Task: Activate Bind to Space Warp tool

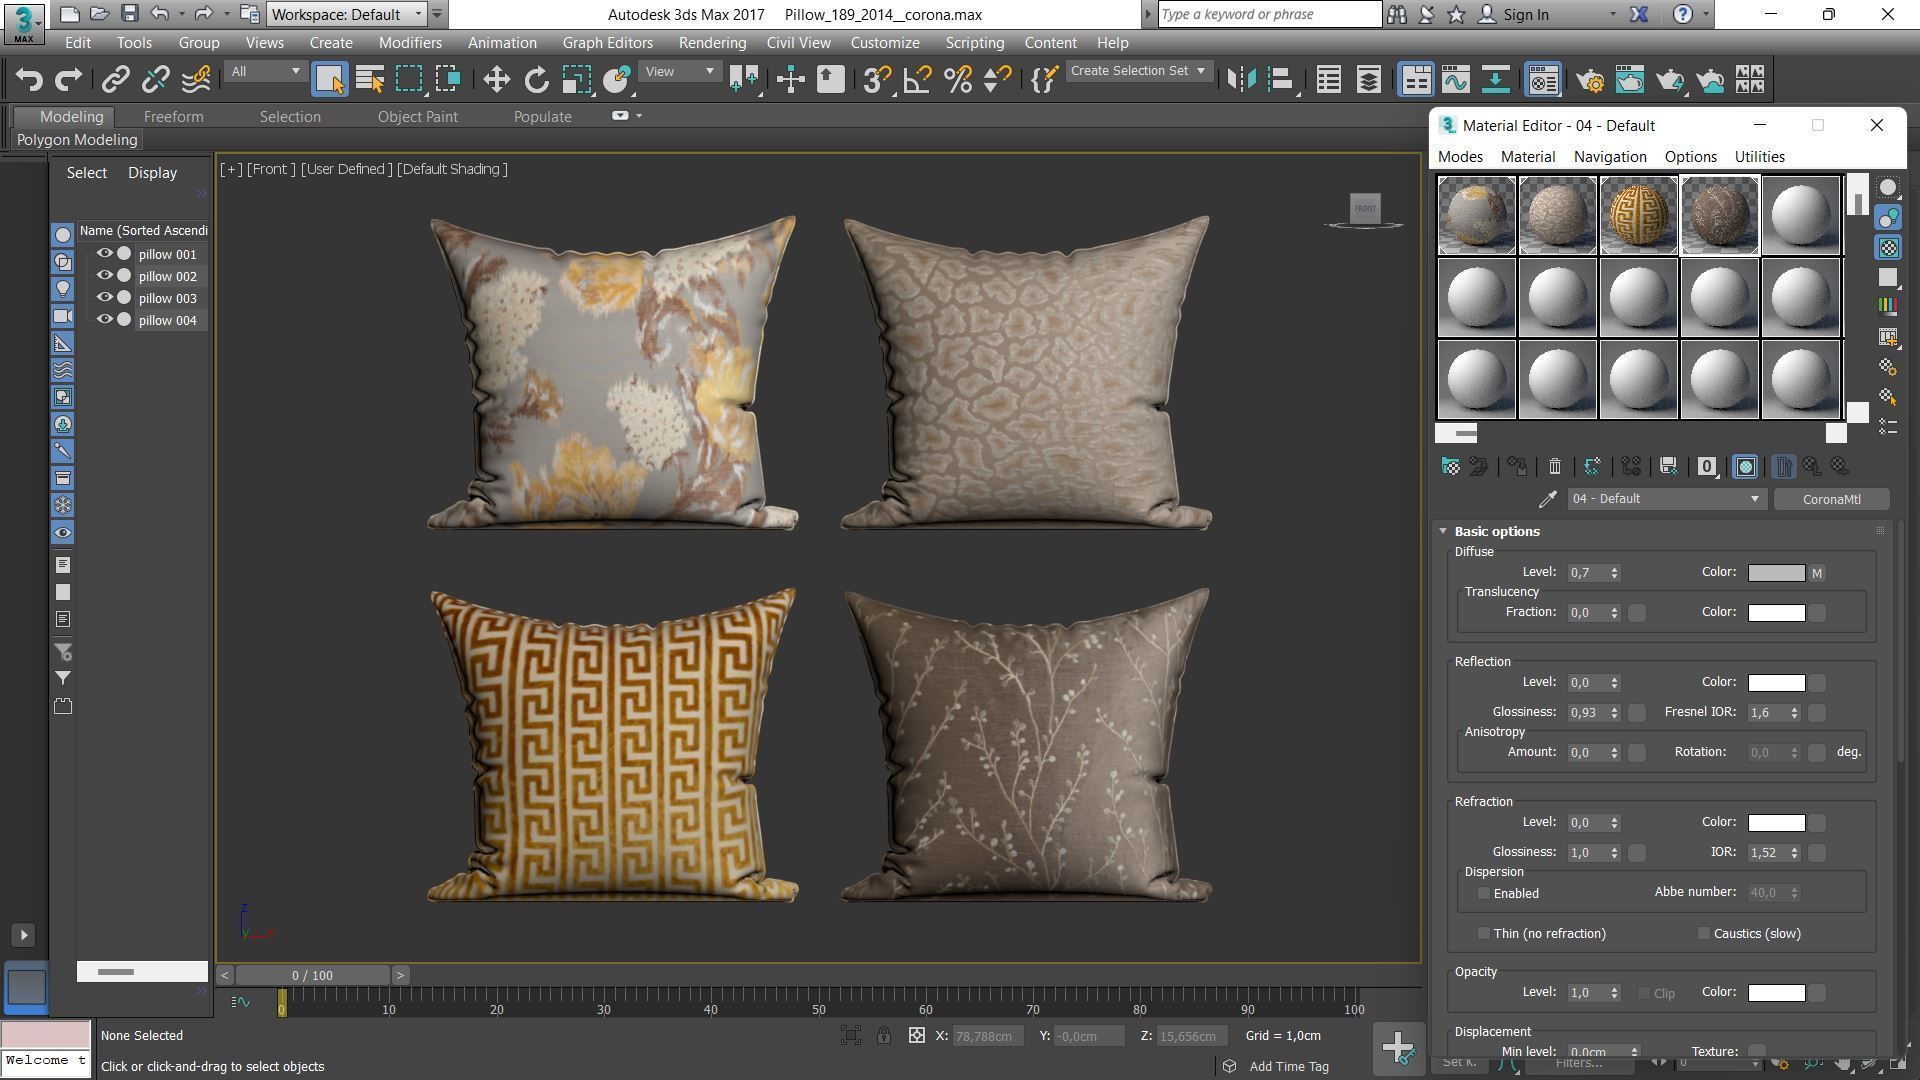Action: point(197,80)
